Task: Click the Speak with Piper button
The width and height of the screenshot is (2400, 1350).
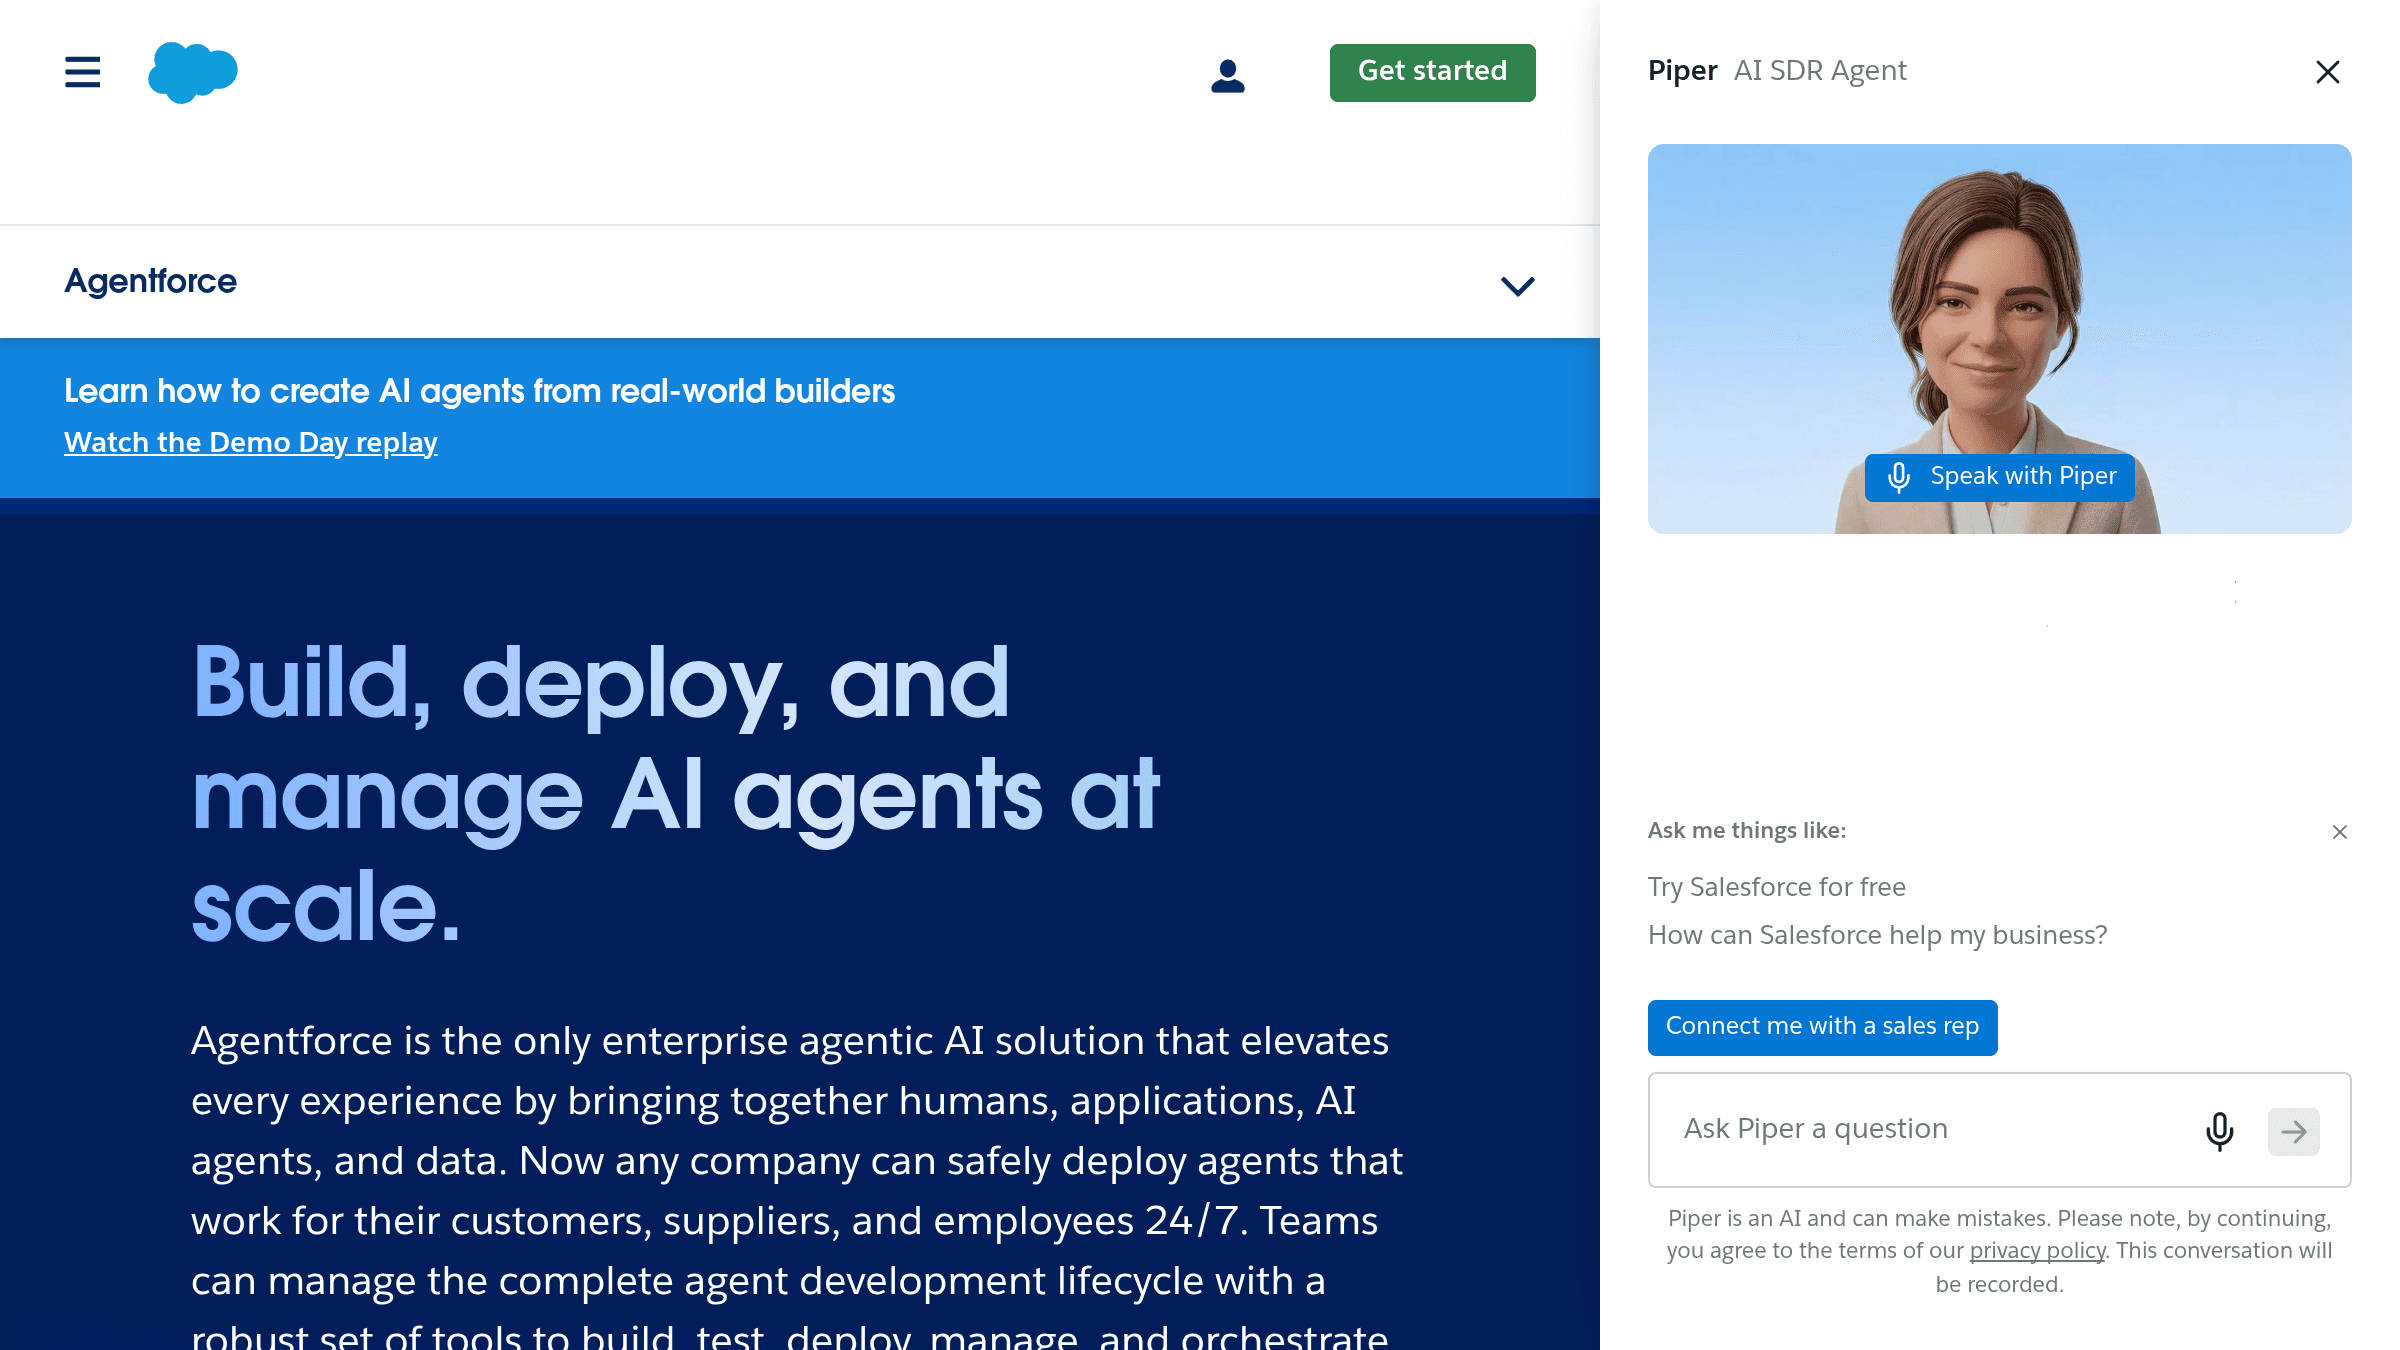Action: point(2000,477)
